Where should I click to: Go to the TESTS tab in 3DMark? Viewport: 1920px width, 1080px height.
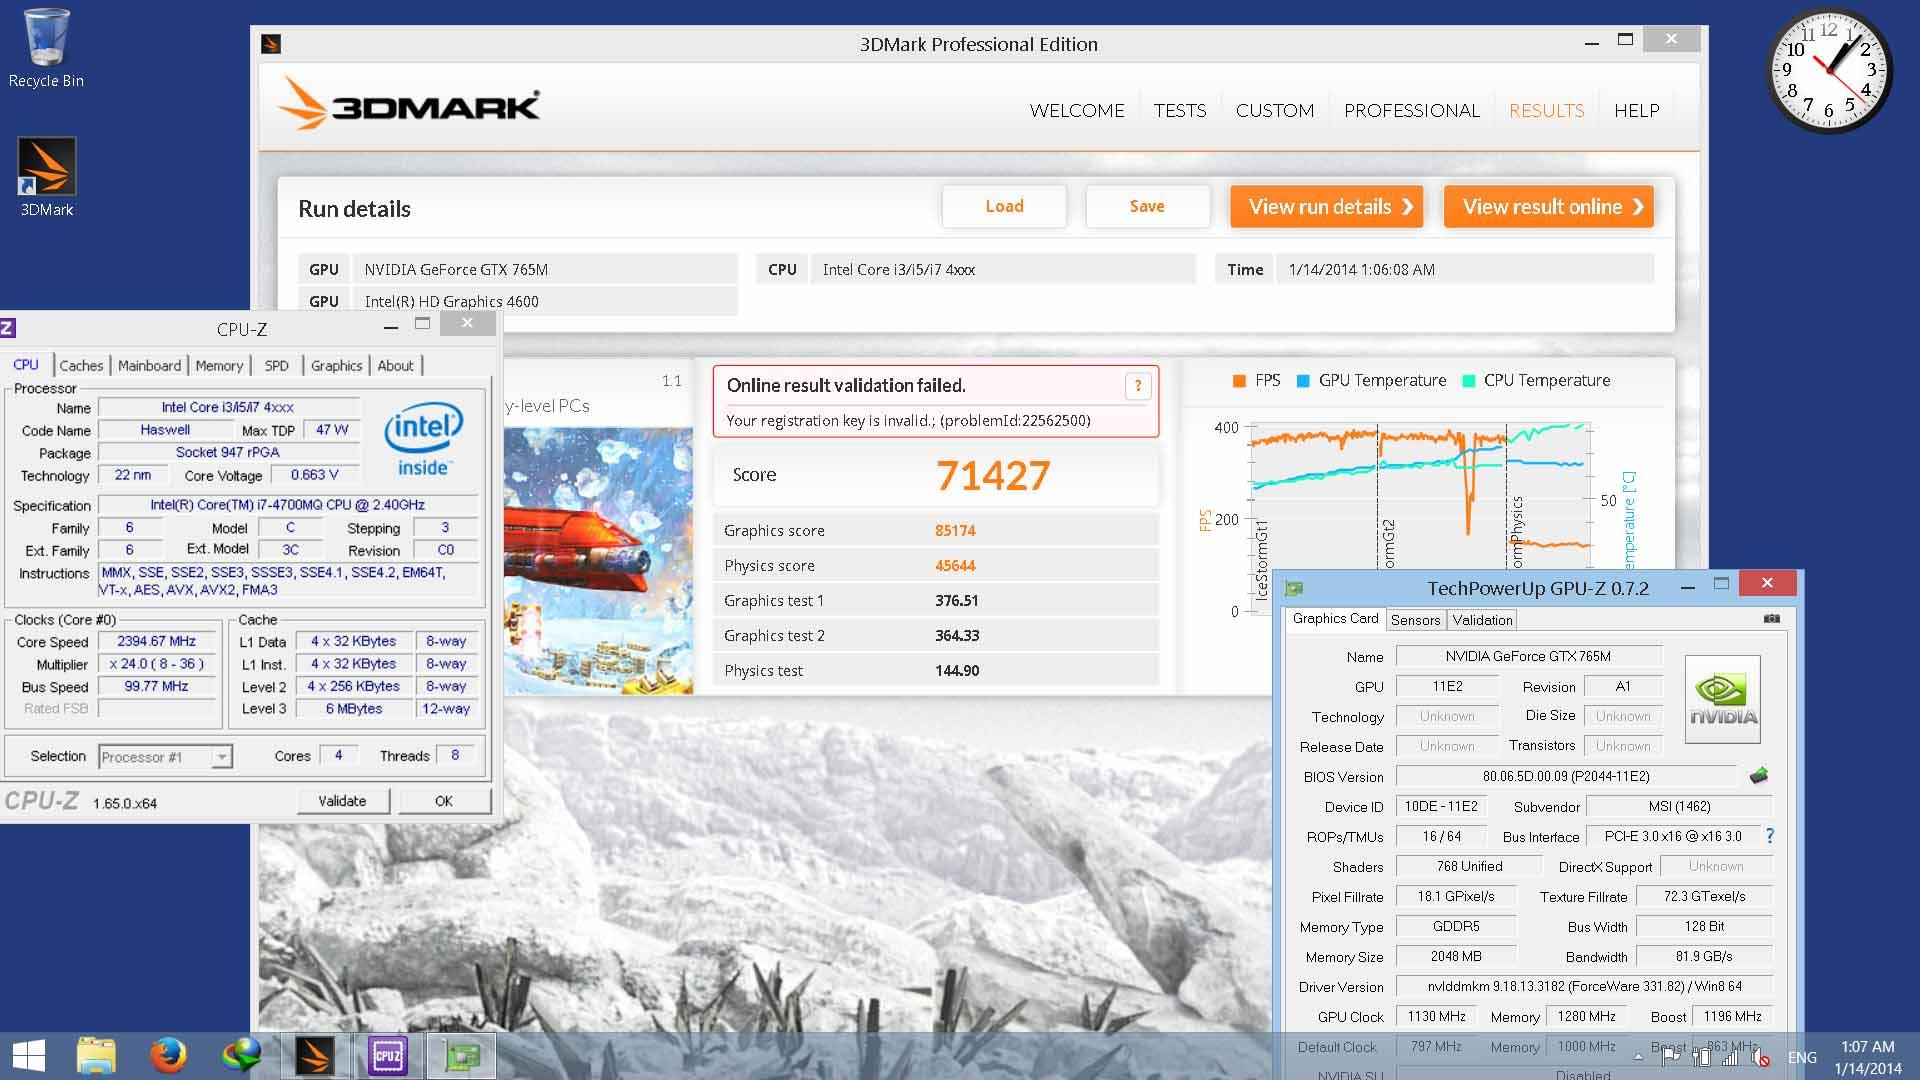[x=1180, y=110]
